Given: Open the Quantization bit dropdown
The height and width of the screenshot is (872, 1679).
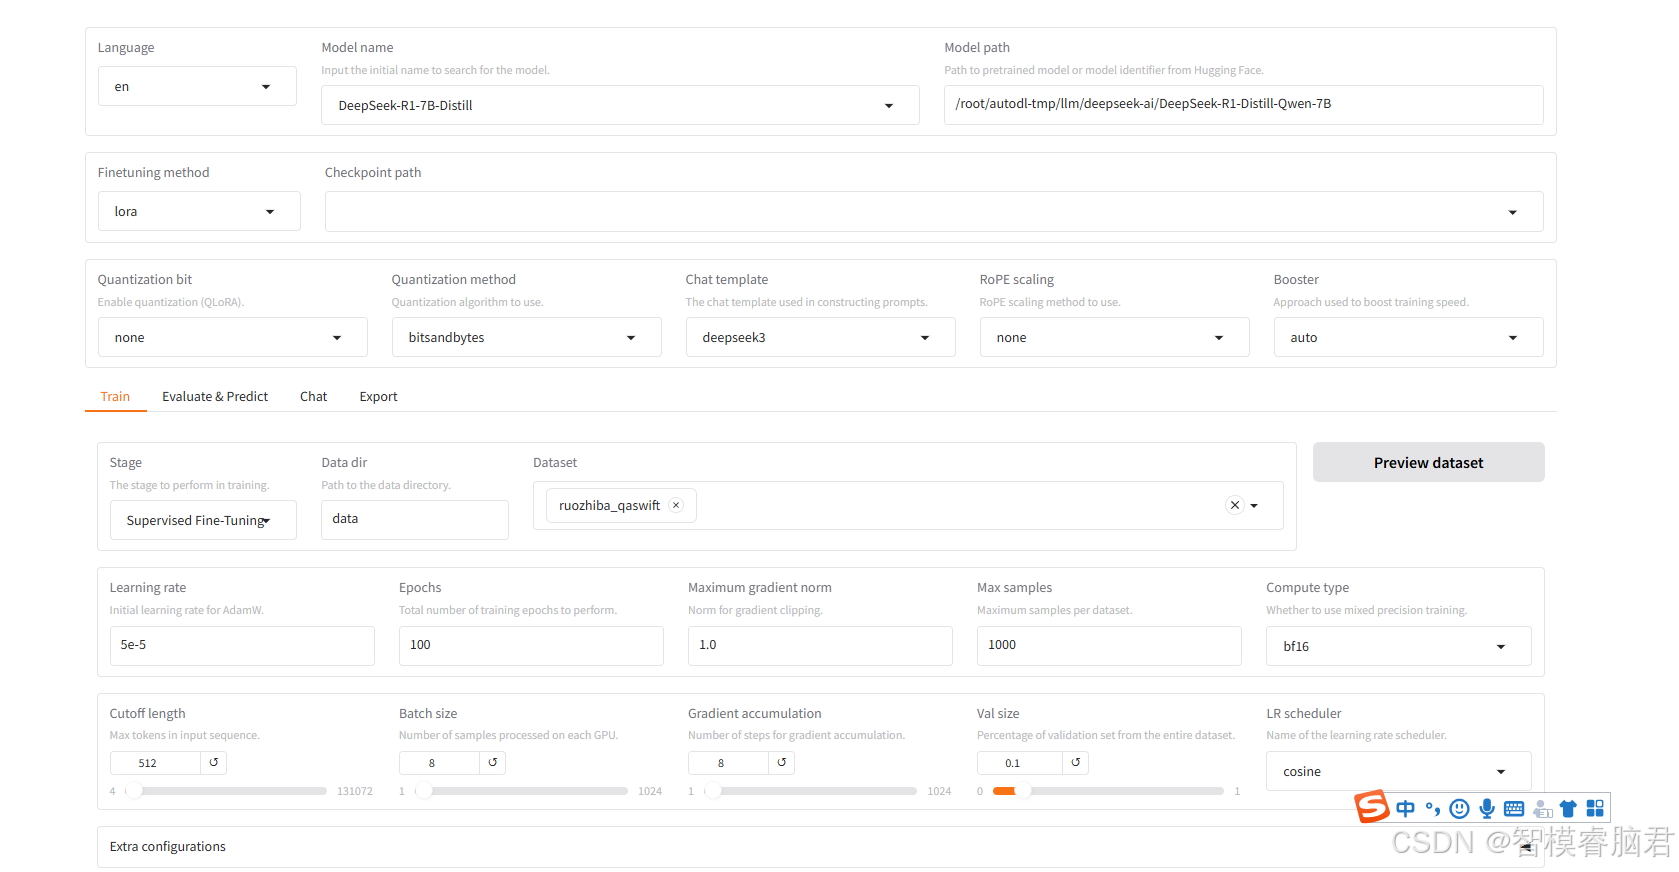Looking at the screenshot, I should coord(232,337).
